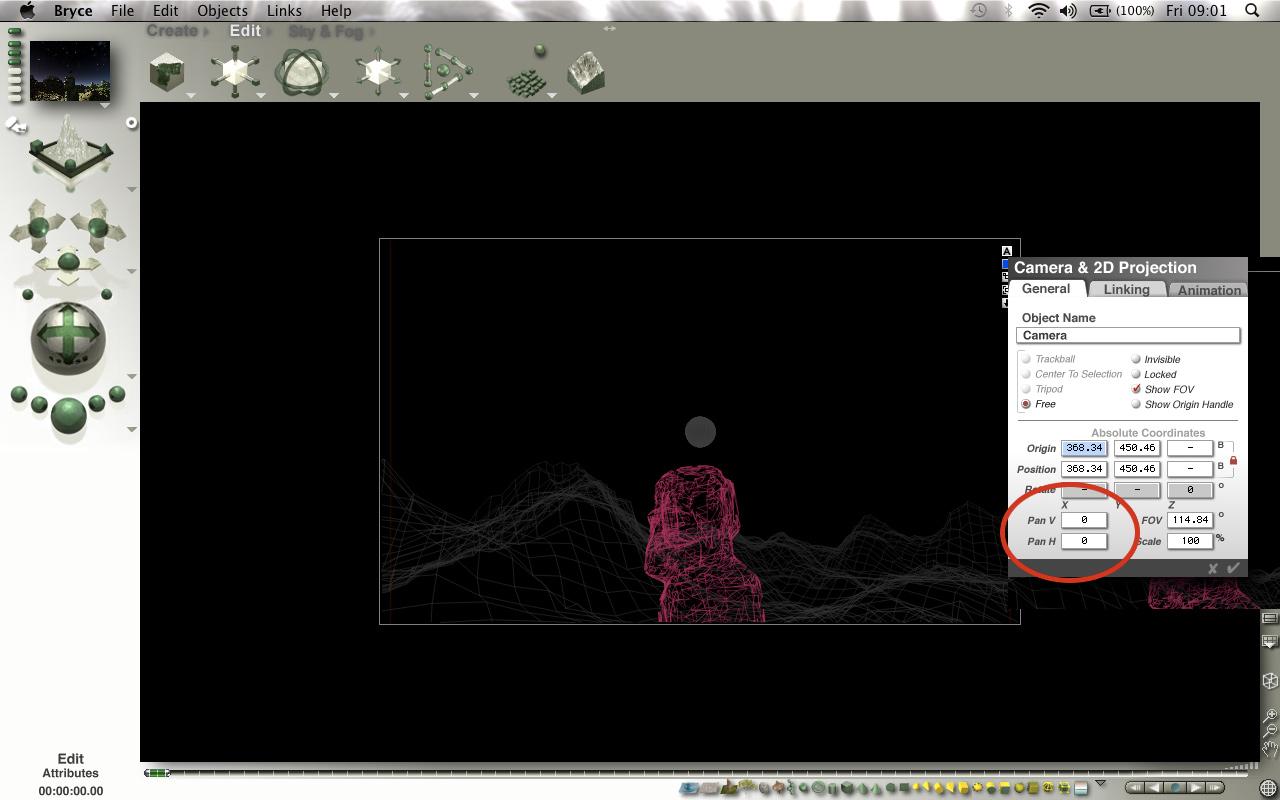Click the terrain selection icon
The width and height of the screenshot is (1280, 800).
[x=730, y=788]
